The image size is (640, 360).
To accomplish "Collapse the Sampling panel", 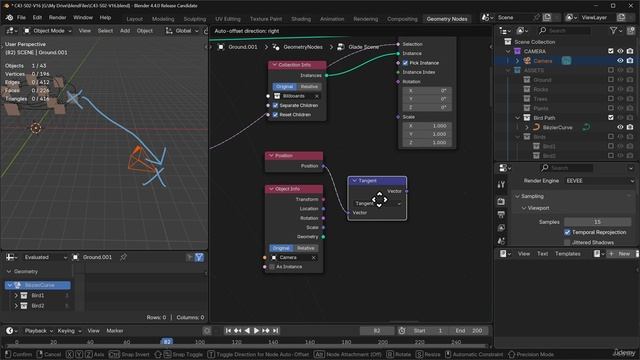I will tap(518, 196).
